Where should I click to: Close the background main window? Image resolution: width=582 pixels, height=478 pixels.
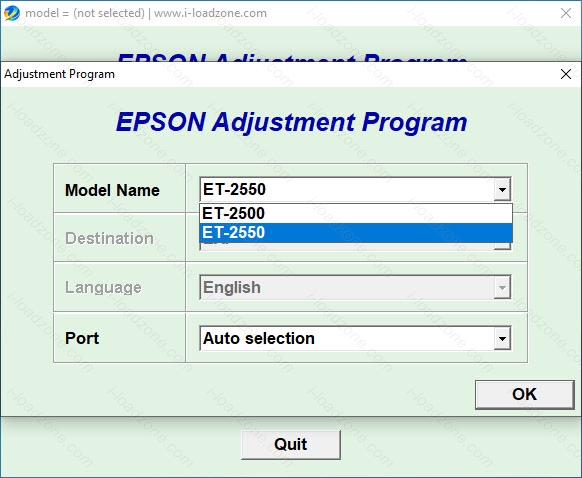coord(566,13)
